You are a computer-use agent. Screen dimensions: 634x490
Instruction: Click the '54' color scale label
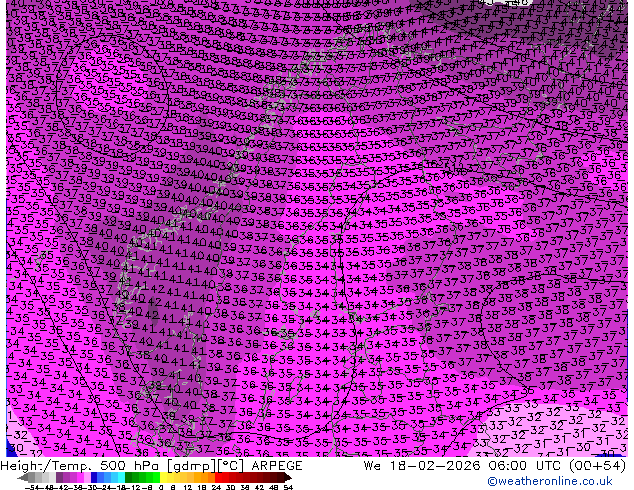coord(287,487)
